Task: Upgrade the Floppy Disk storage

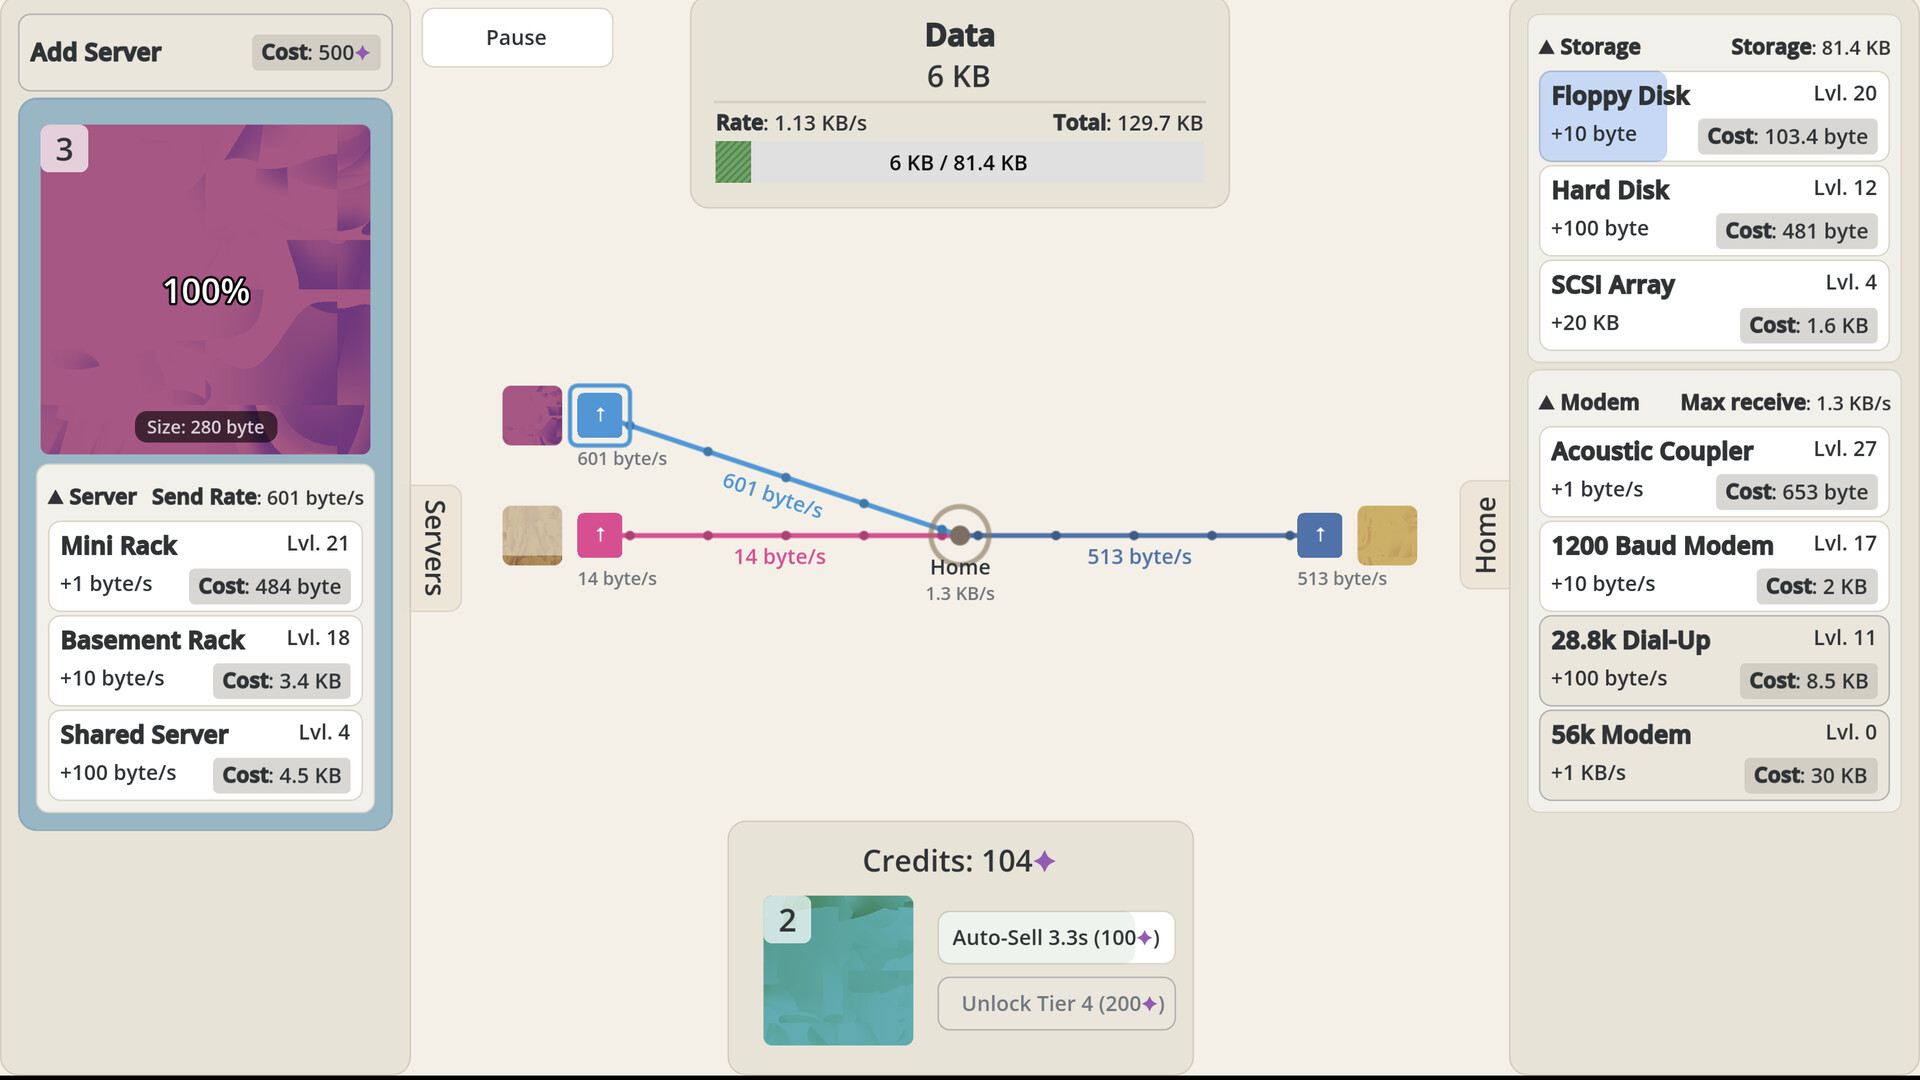Action: click(1714, 116)
